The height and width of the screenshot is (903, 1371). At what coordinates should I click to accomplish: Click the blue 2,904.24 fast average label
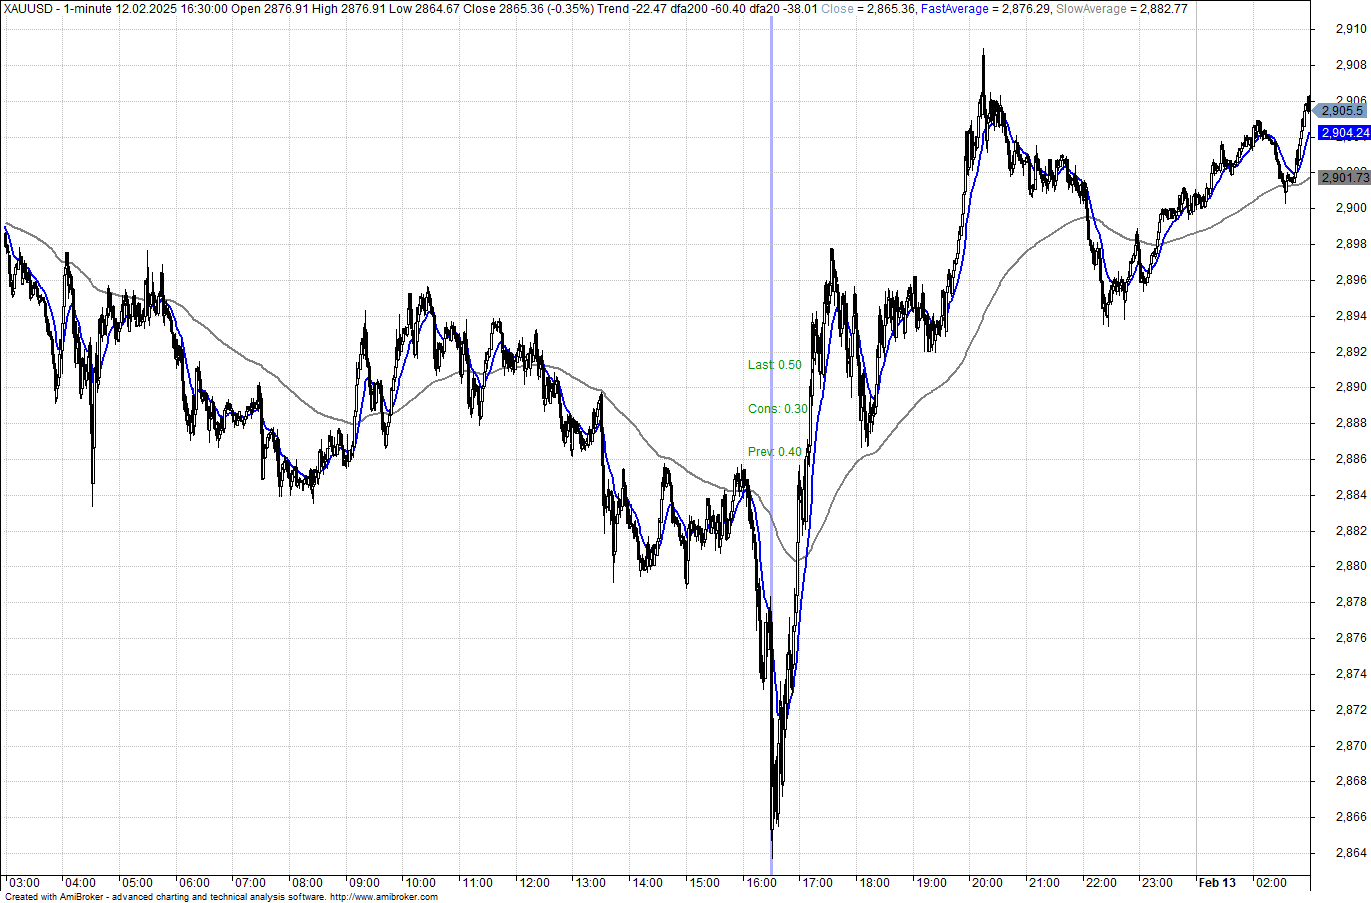point(1344,133)
